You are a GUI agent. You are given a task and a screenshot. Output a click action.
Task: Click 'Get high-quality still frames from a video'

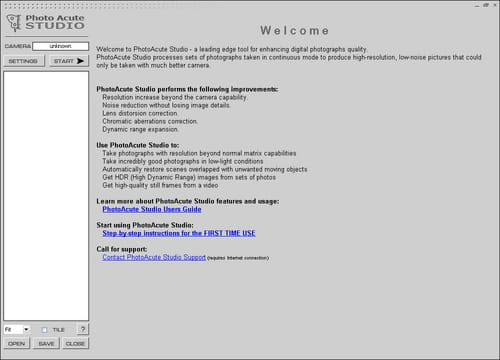point(160,185)
